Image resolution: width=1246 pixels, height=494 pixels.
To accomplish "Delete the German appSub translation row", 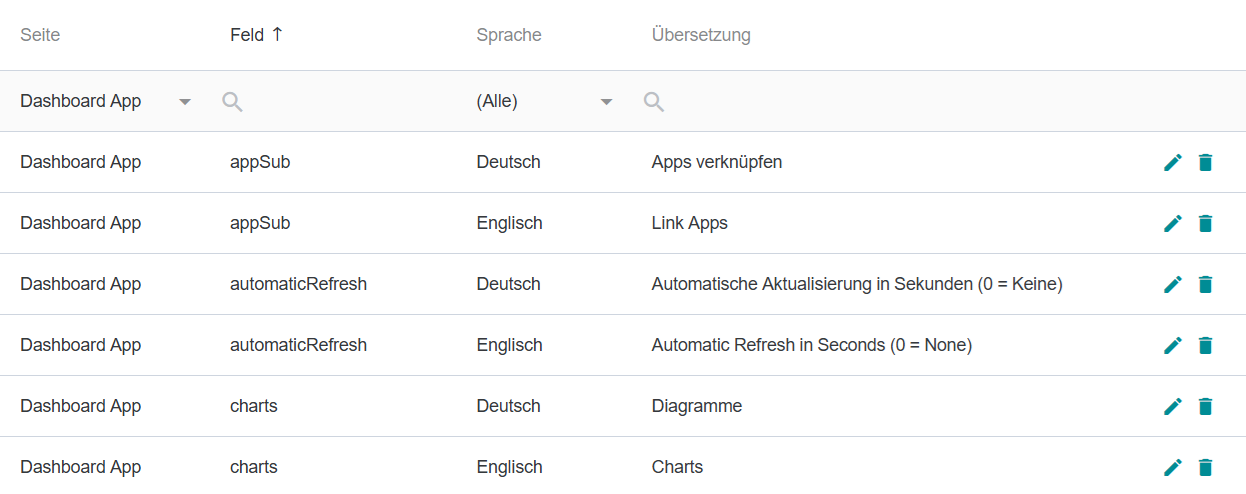I will pos(1205,162).
